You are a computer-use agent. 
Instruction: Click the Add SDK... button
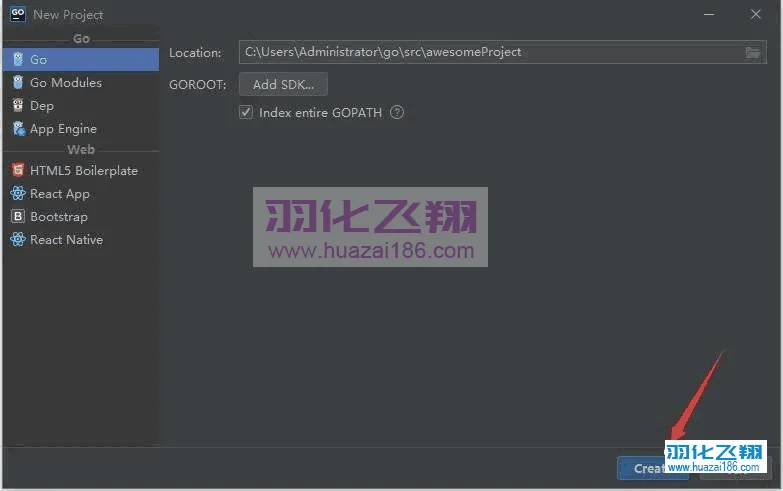(x=283, y=84)
